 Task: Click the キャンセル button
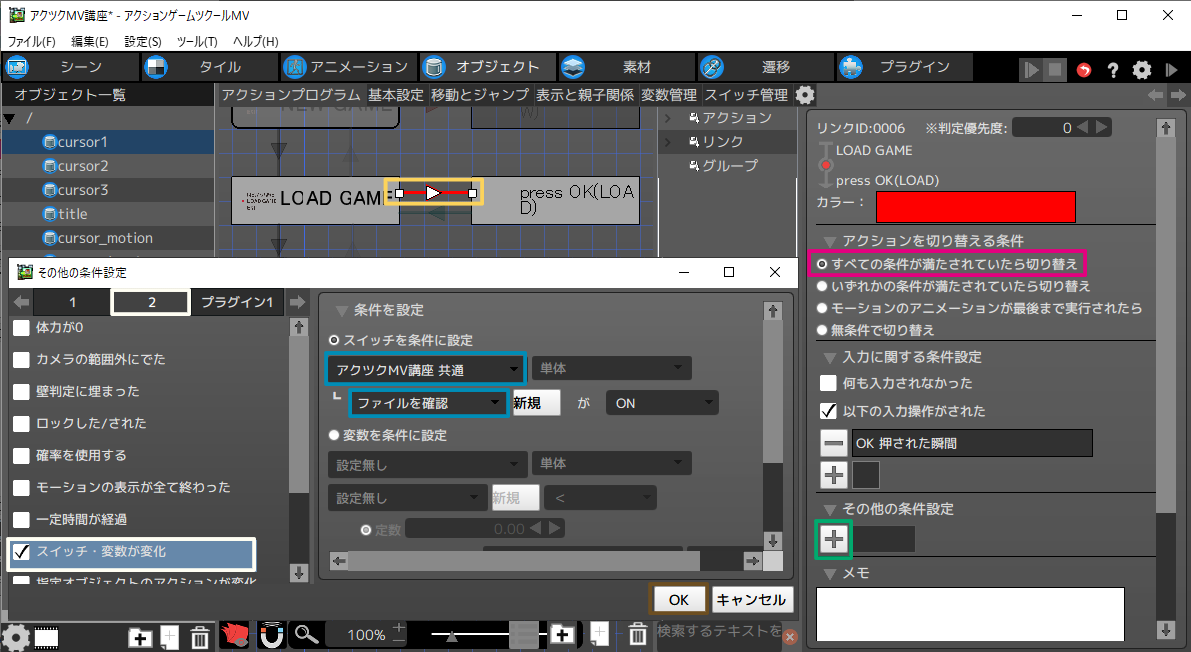click(753, 599)
